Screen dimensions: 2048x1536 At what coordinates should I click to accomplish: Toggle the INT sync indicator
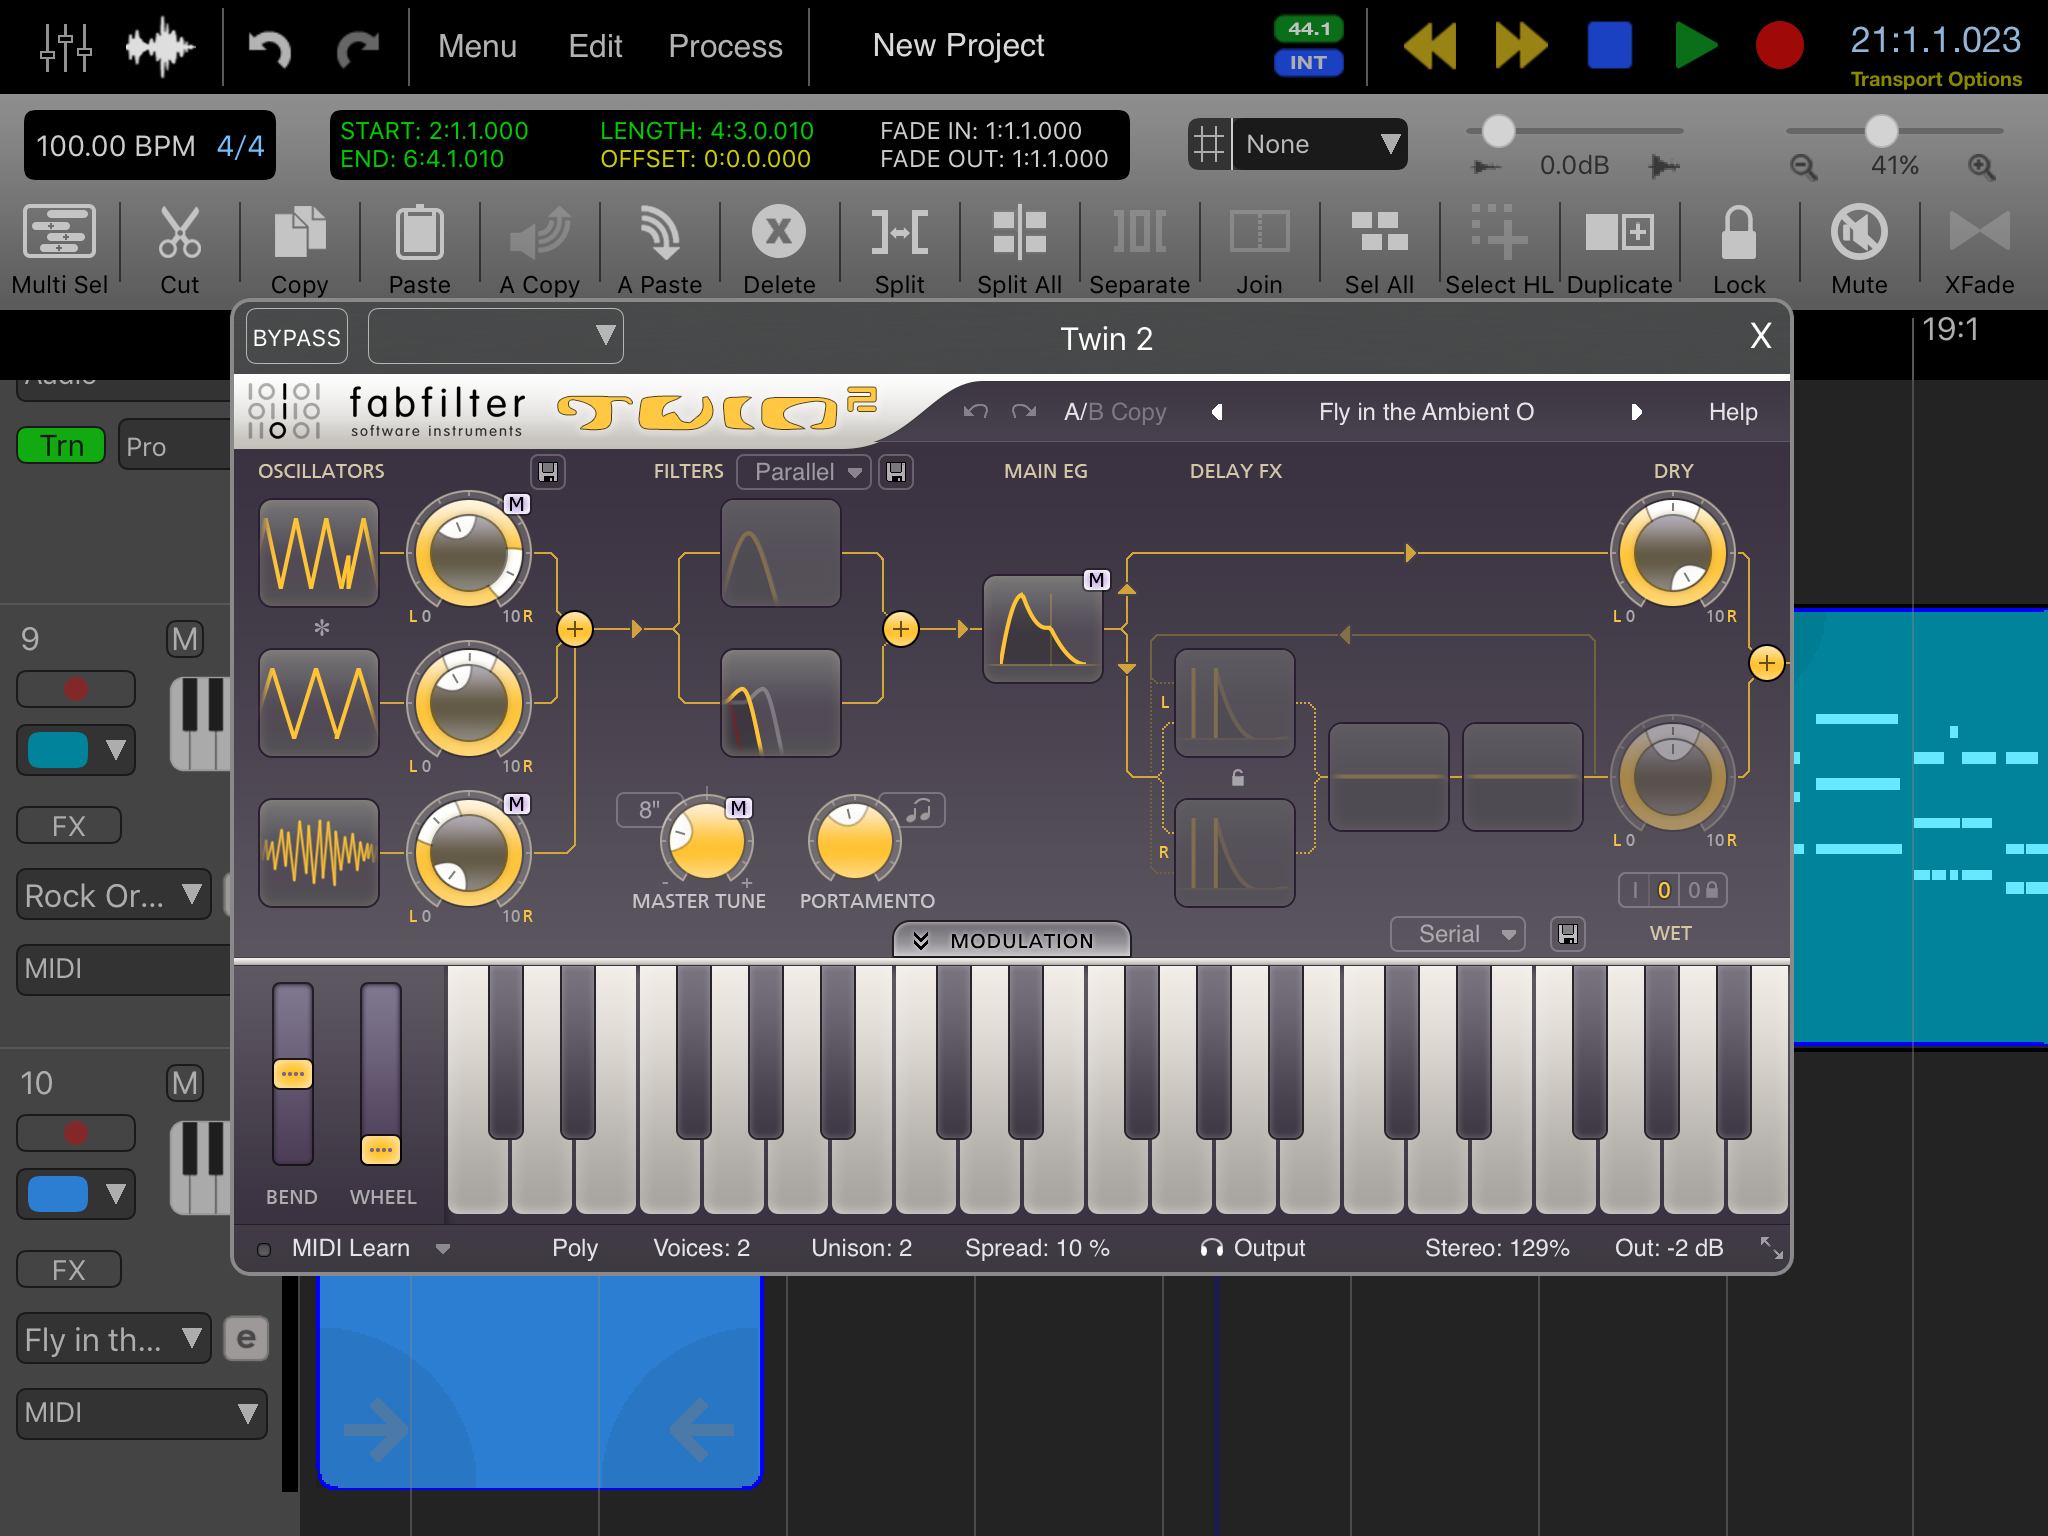coord(1308,62)
